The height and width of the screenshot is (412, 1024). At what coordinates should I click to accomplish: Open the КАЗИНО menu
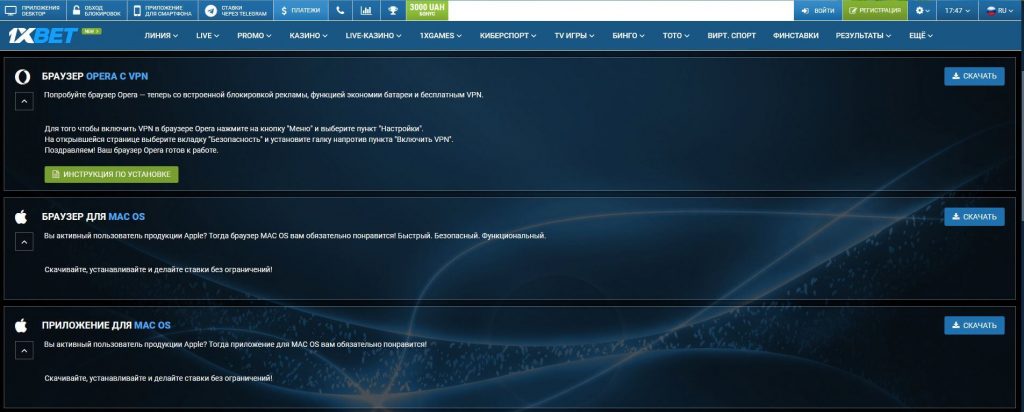[312, 36]
